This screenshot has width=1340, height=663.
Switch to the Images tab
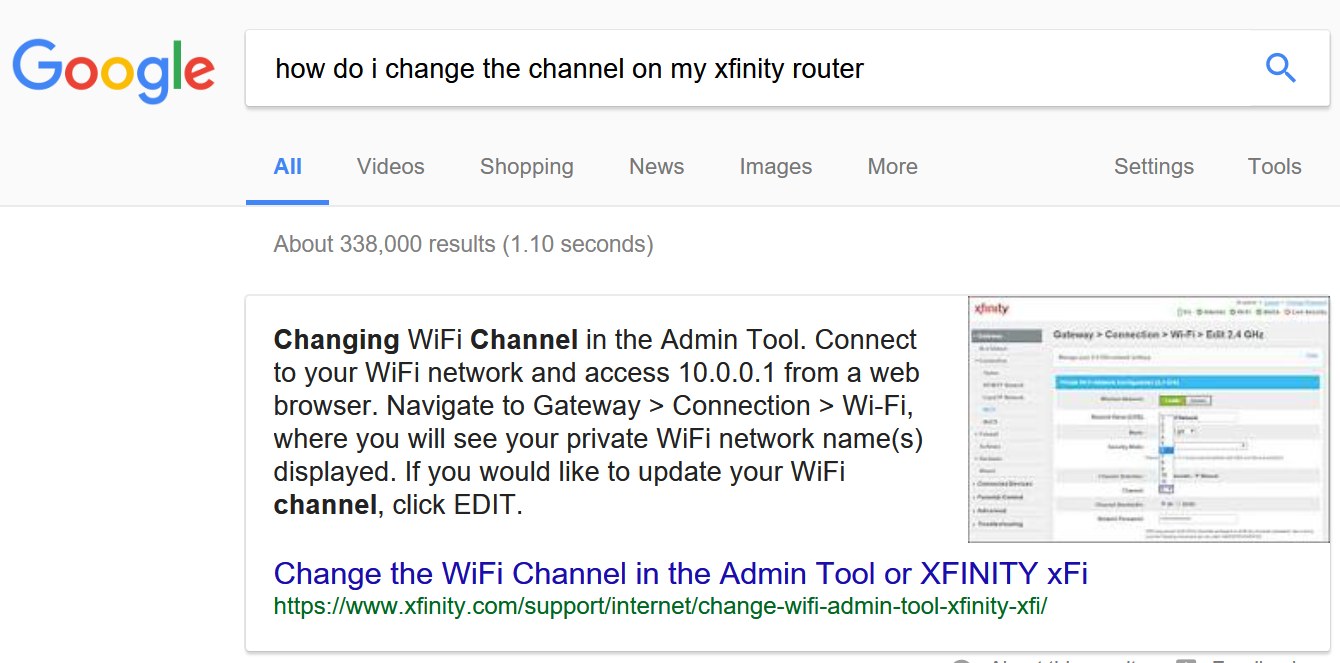[x=775, y=166]
